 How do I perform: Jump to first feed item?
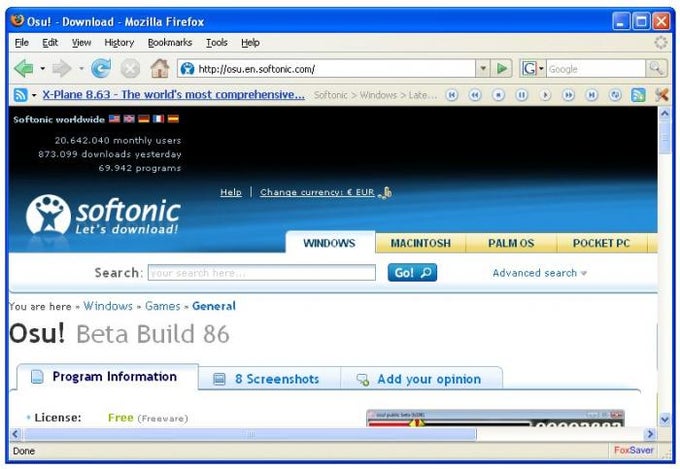(452, 95)
